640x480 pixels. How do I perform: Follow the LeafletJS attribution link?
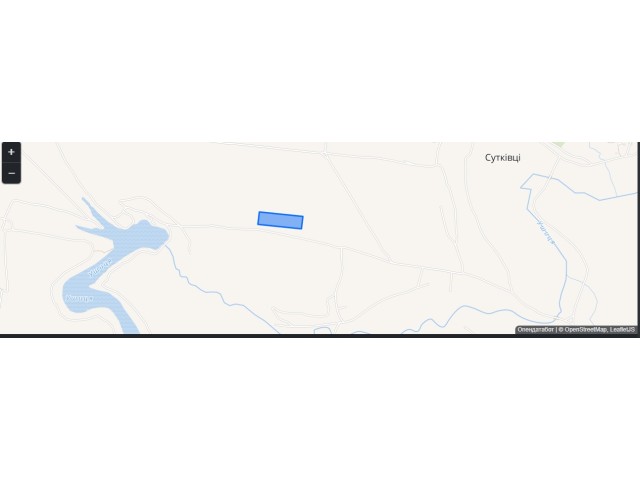(622, 329)
